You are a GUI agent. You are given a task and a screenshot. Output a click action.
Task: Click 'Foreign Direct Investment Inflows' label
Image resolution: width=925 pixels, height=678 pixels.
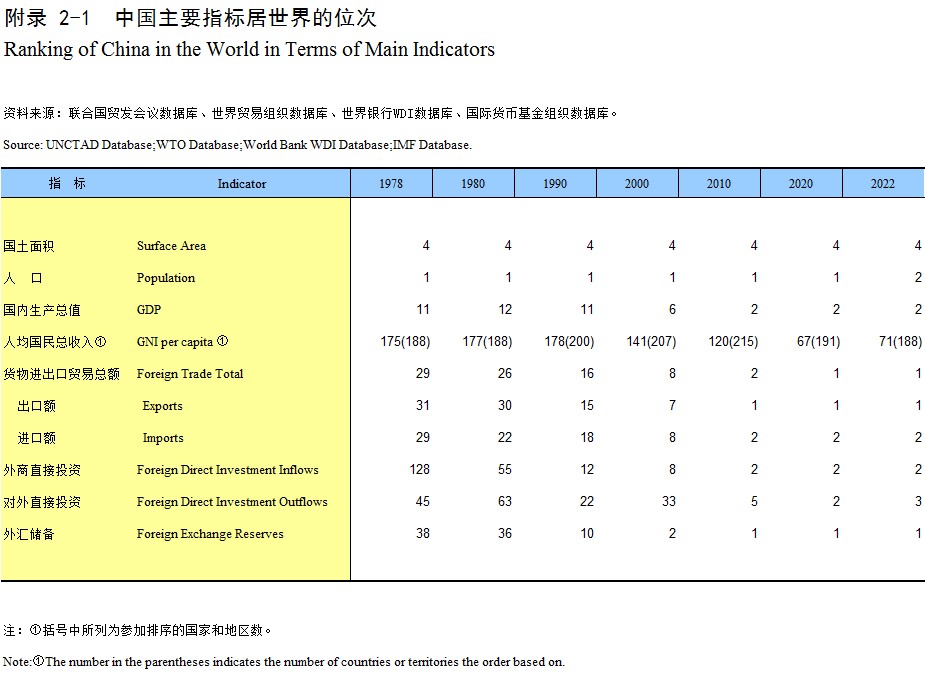[228, 470]
